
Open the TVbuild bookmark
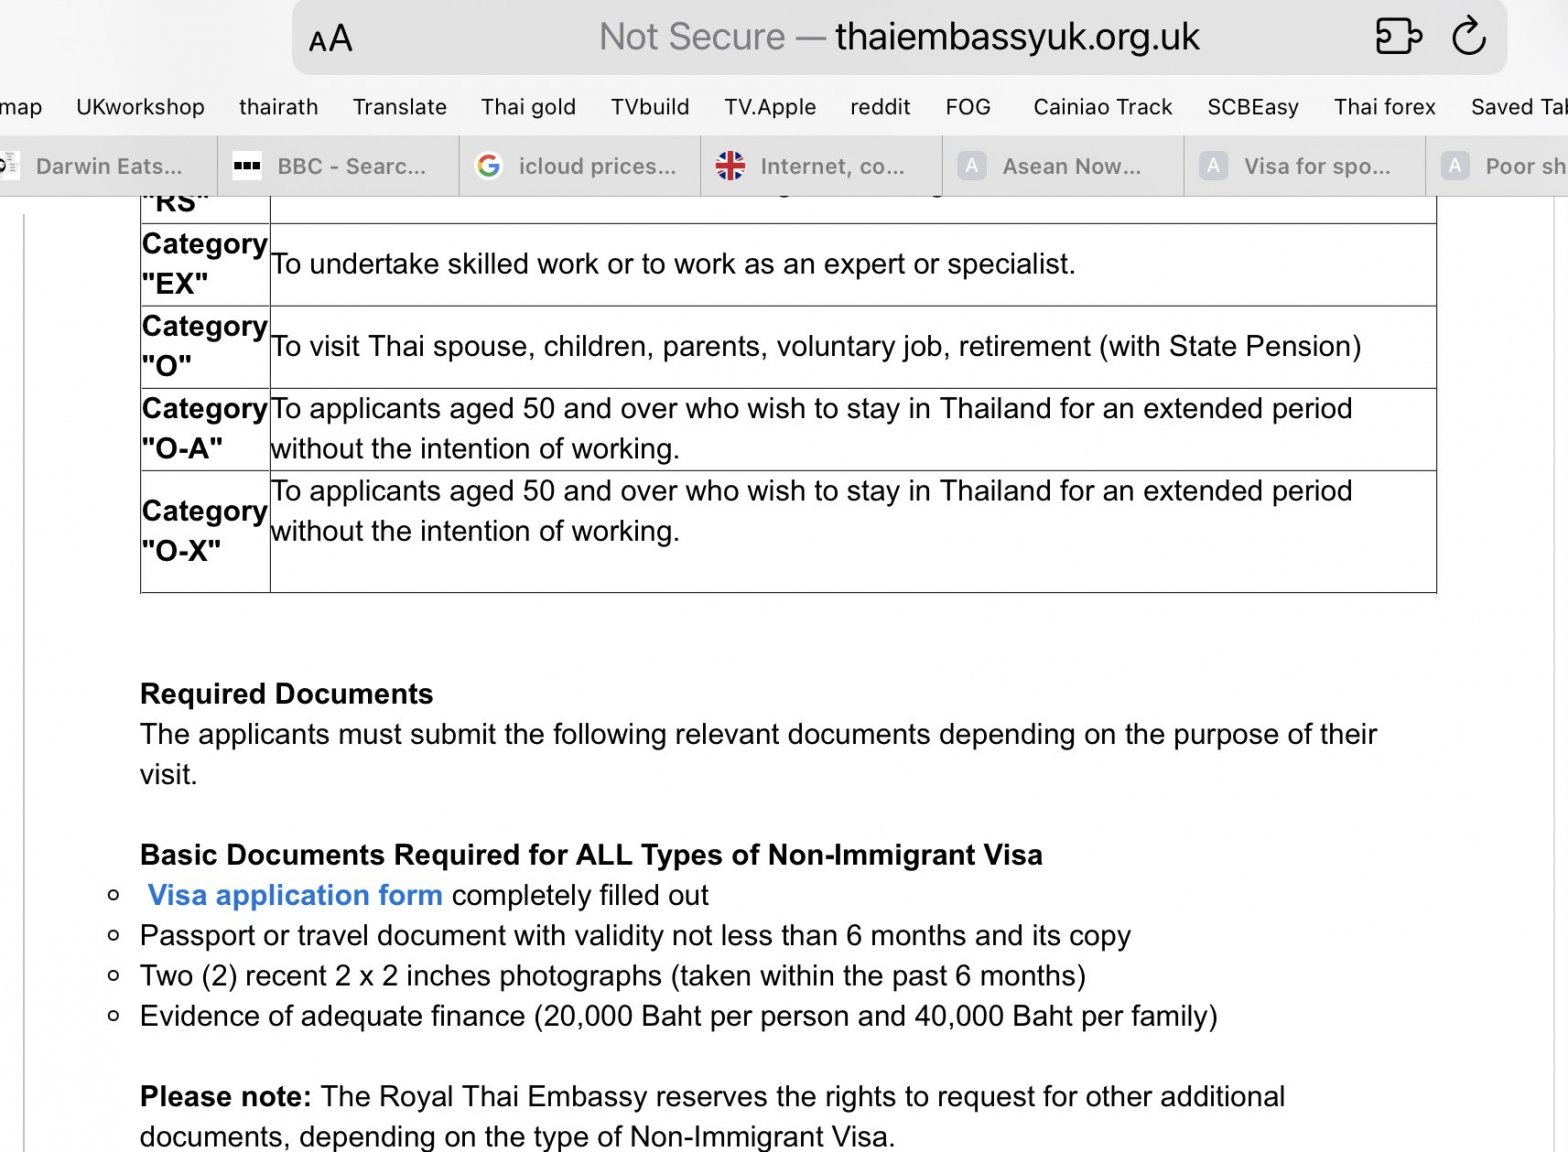(x=650, y=107)
